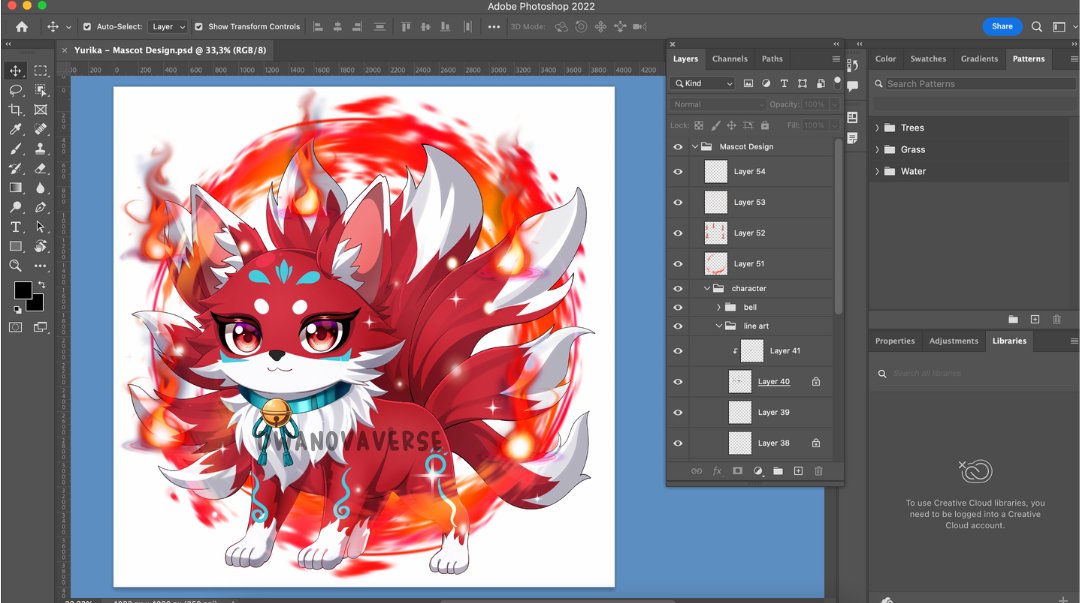Select the Zoom tool
The width and height of the screenshot is (1080, 603).
coord(15,265)
